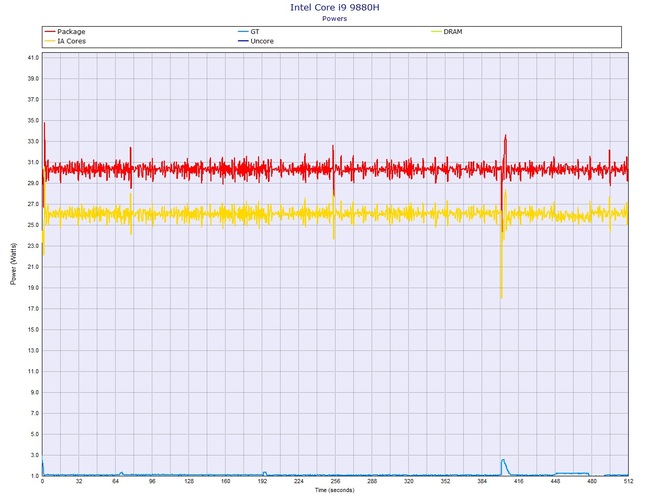
Task: Click the dark blue Uncore legend line
Action: (243, 41)
